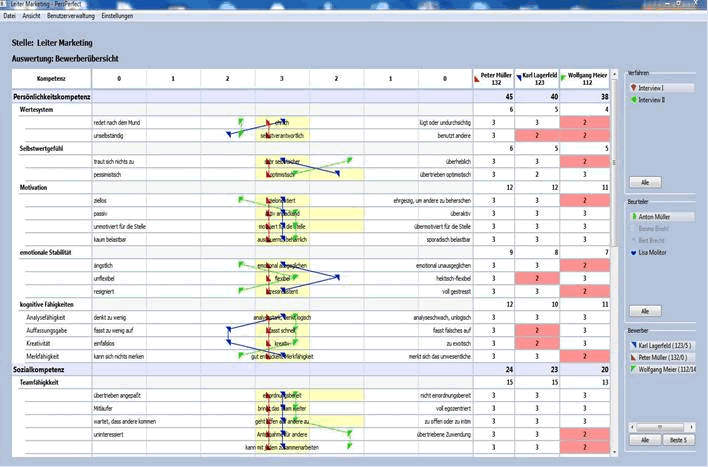This screenshot has height=467, width=708.
Task: Click blue flag marker in 'pessimistisch' row
Action: [x=337, y=173]
